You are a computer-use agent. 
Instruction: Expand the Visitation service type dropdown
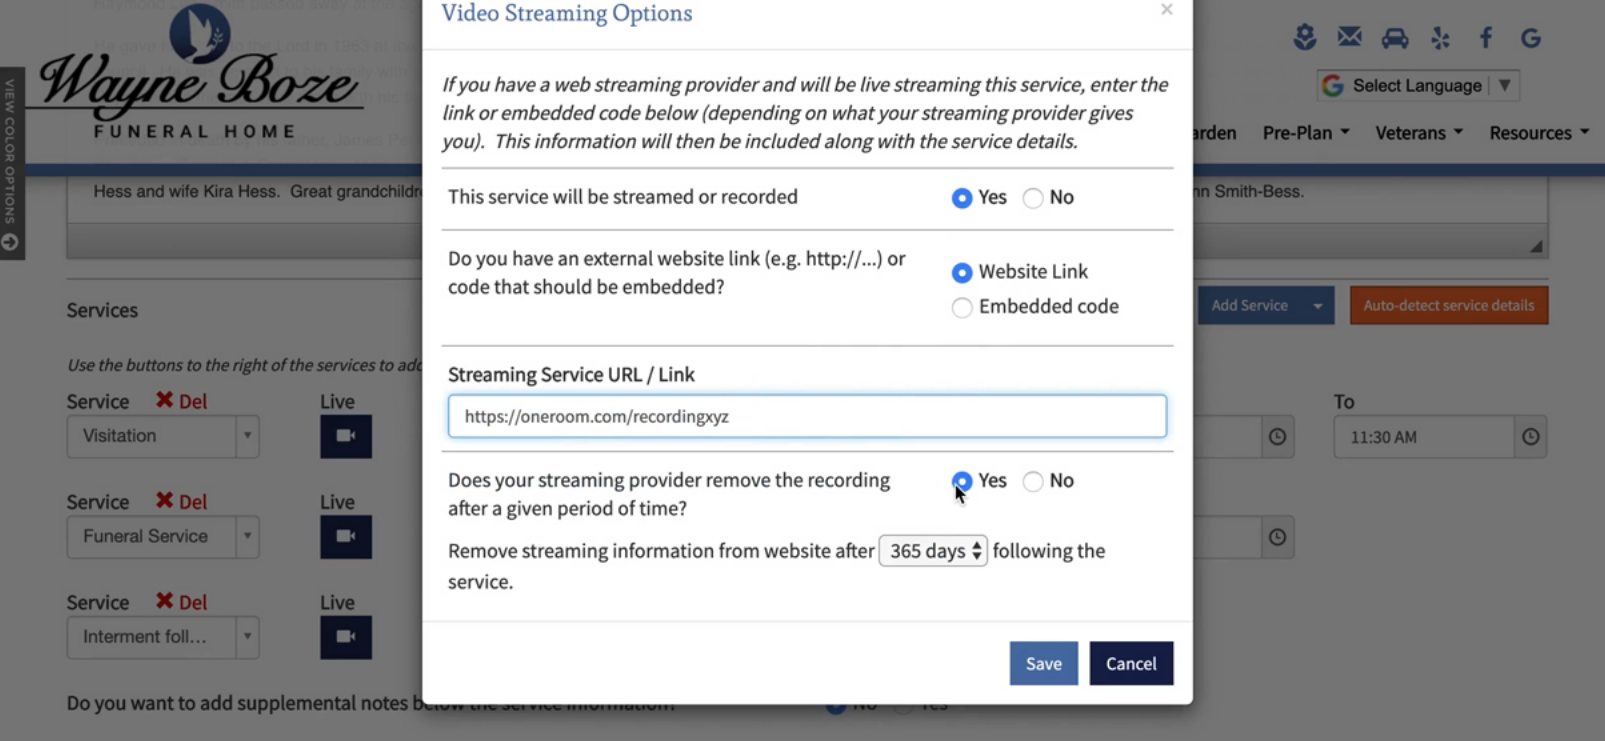247,436
